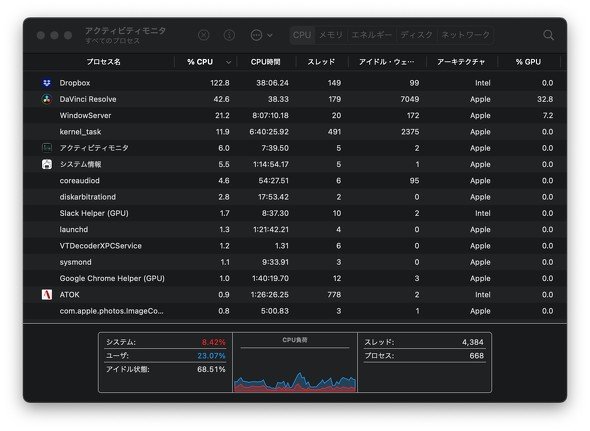The height and width of the screenshot is (431, 590).
Task: Sort by % CPU column header
Action: coord(200,62)
